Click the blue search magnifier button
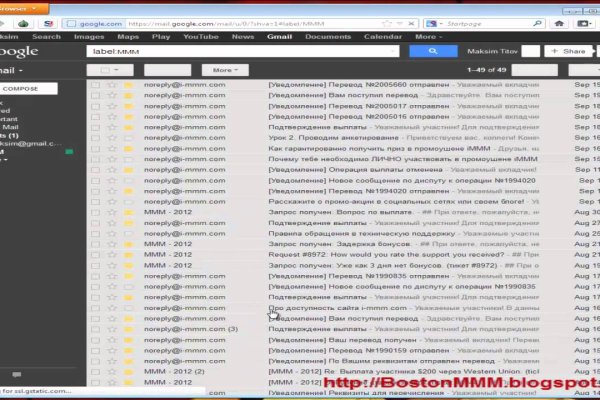This screenshot has width=600, height=400. click(430, 51)
